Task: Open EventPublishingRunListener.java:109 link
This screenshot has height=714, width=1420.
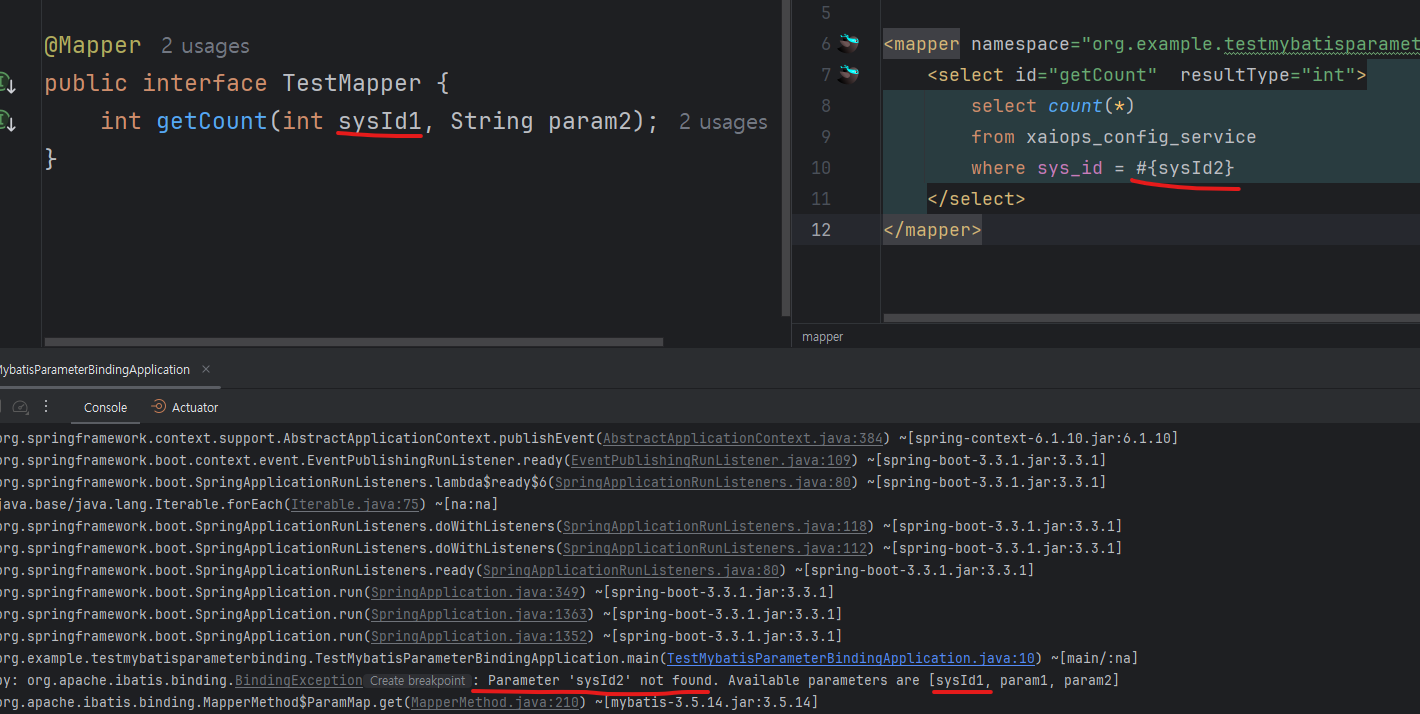Action: pyautogui.click(x=711, y=460)
